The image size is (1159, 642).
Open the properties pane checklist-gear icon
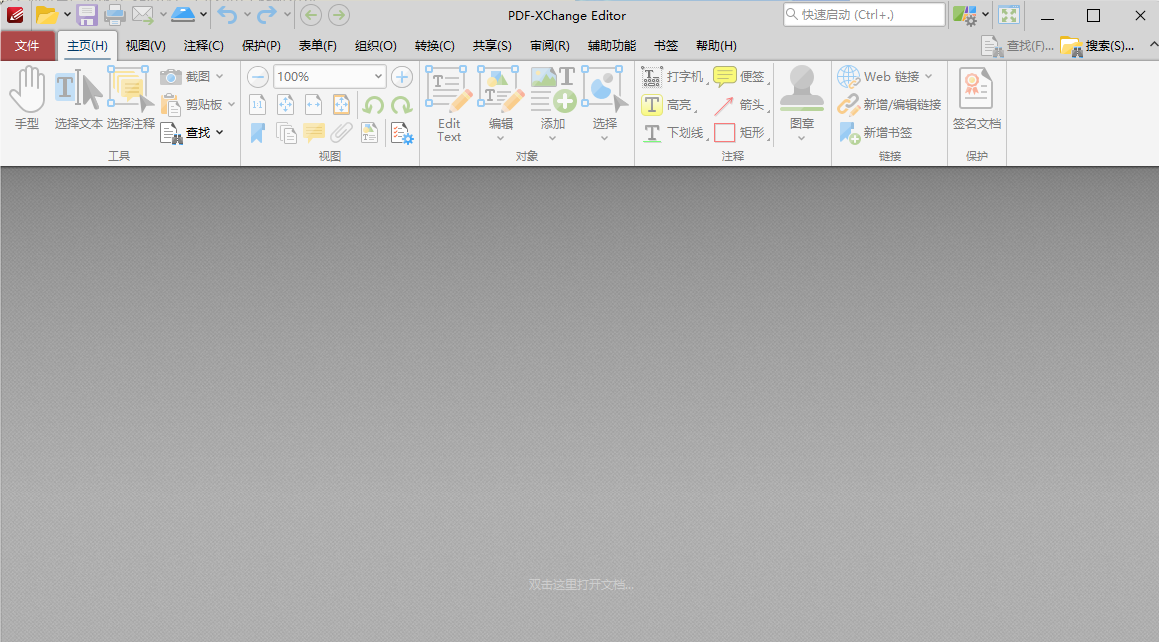point(402,133)
